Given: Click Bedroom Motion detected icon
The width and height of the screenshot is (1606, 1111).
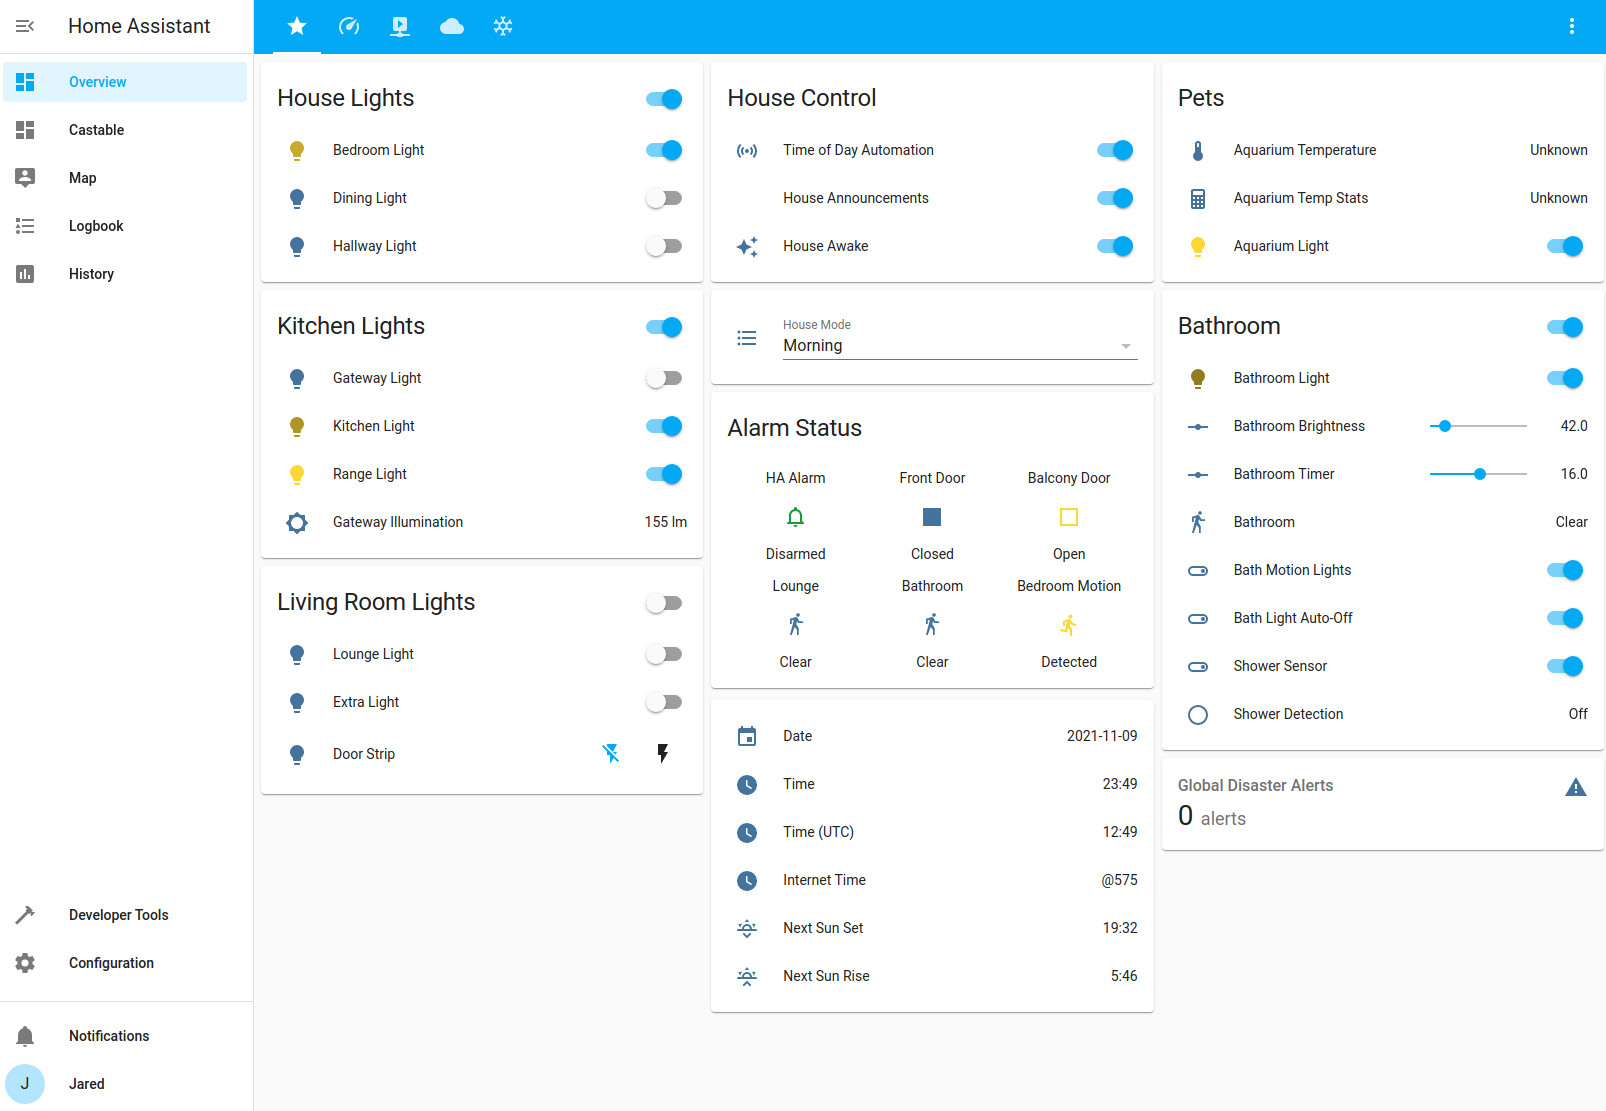Looking at the screenshot, I should (1068, 626).
